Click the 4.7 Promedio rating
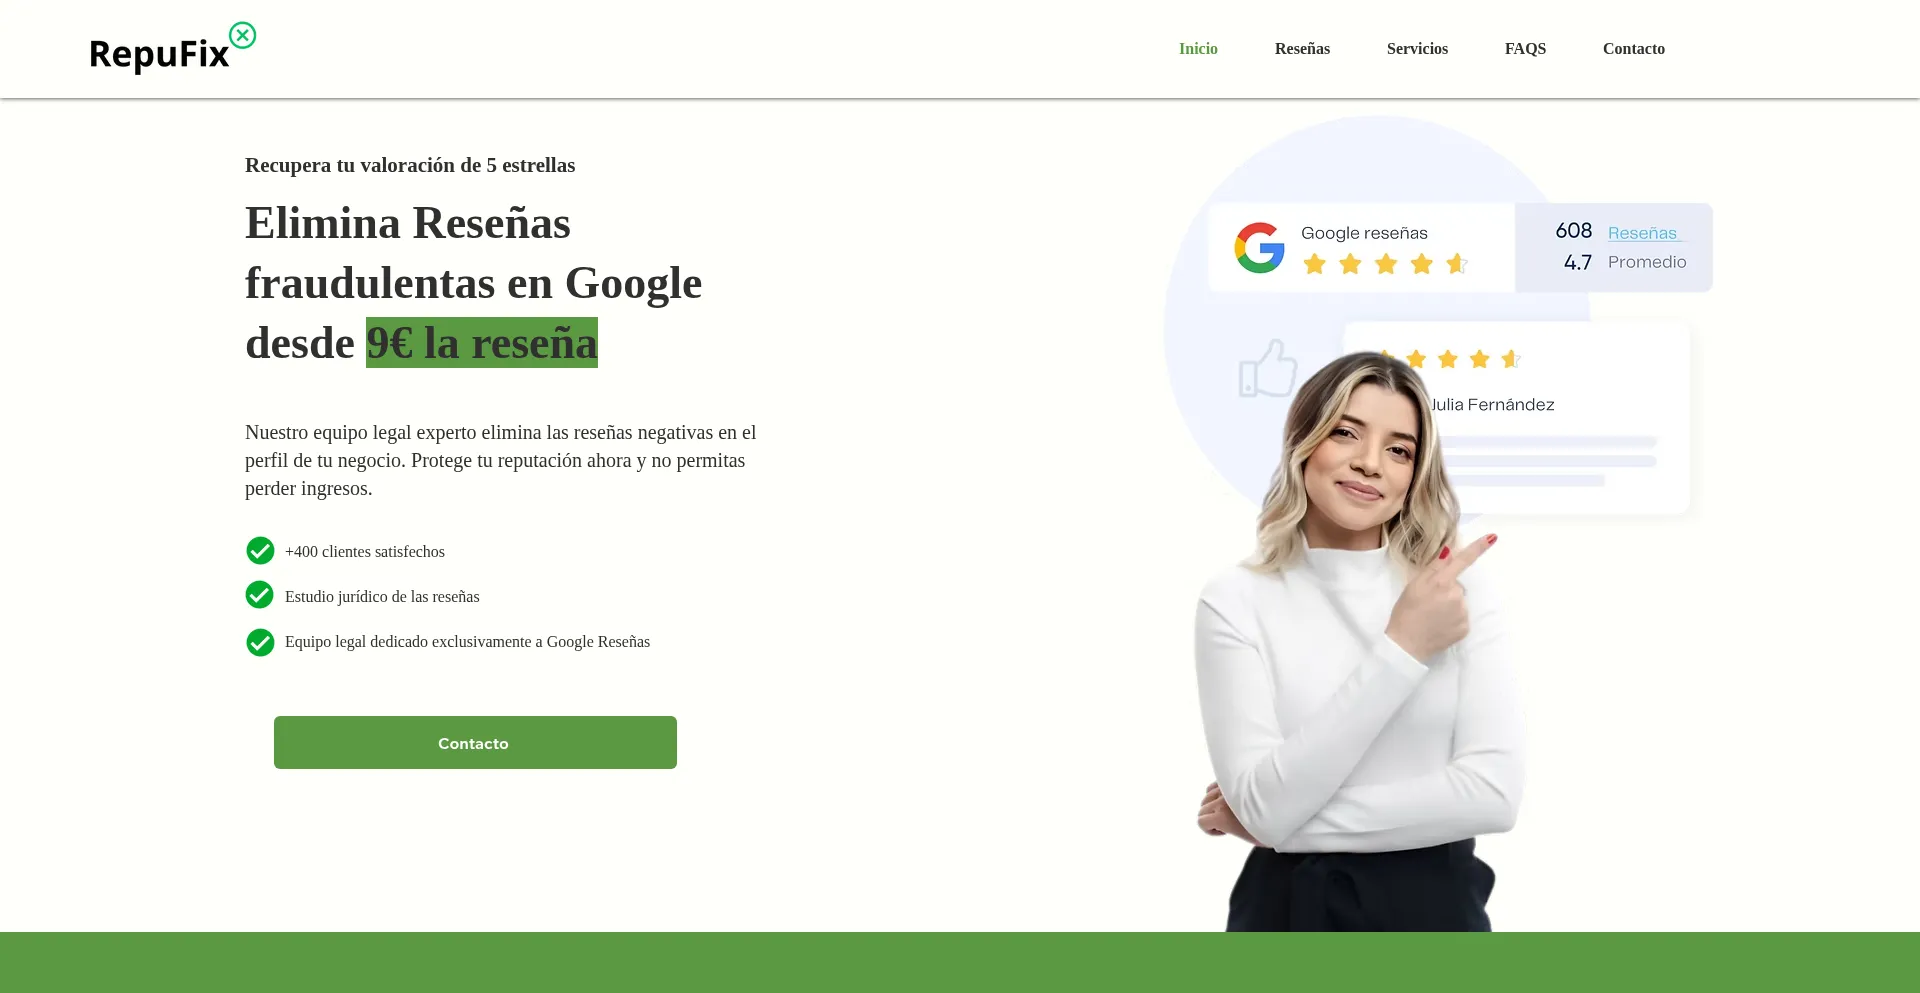The height and width of the screenshot is (993, 1920). [x=1625, y=262]
